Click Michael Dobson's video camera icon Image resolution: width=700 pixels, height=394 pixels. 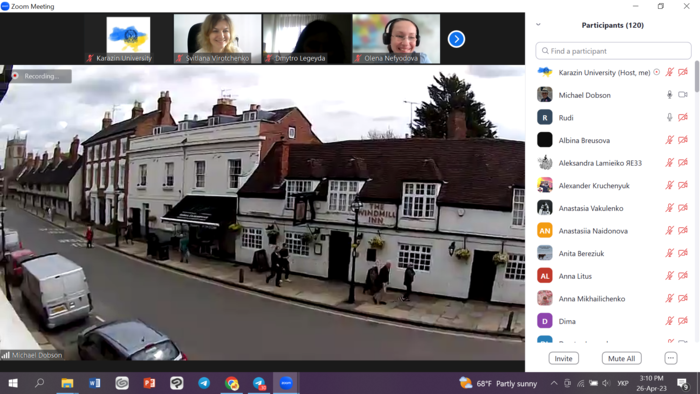683,95
